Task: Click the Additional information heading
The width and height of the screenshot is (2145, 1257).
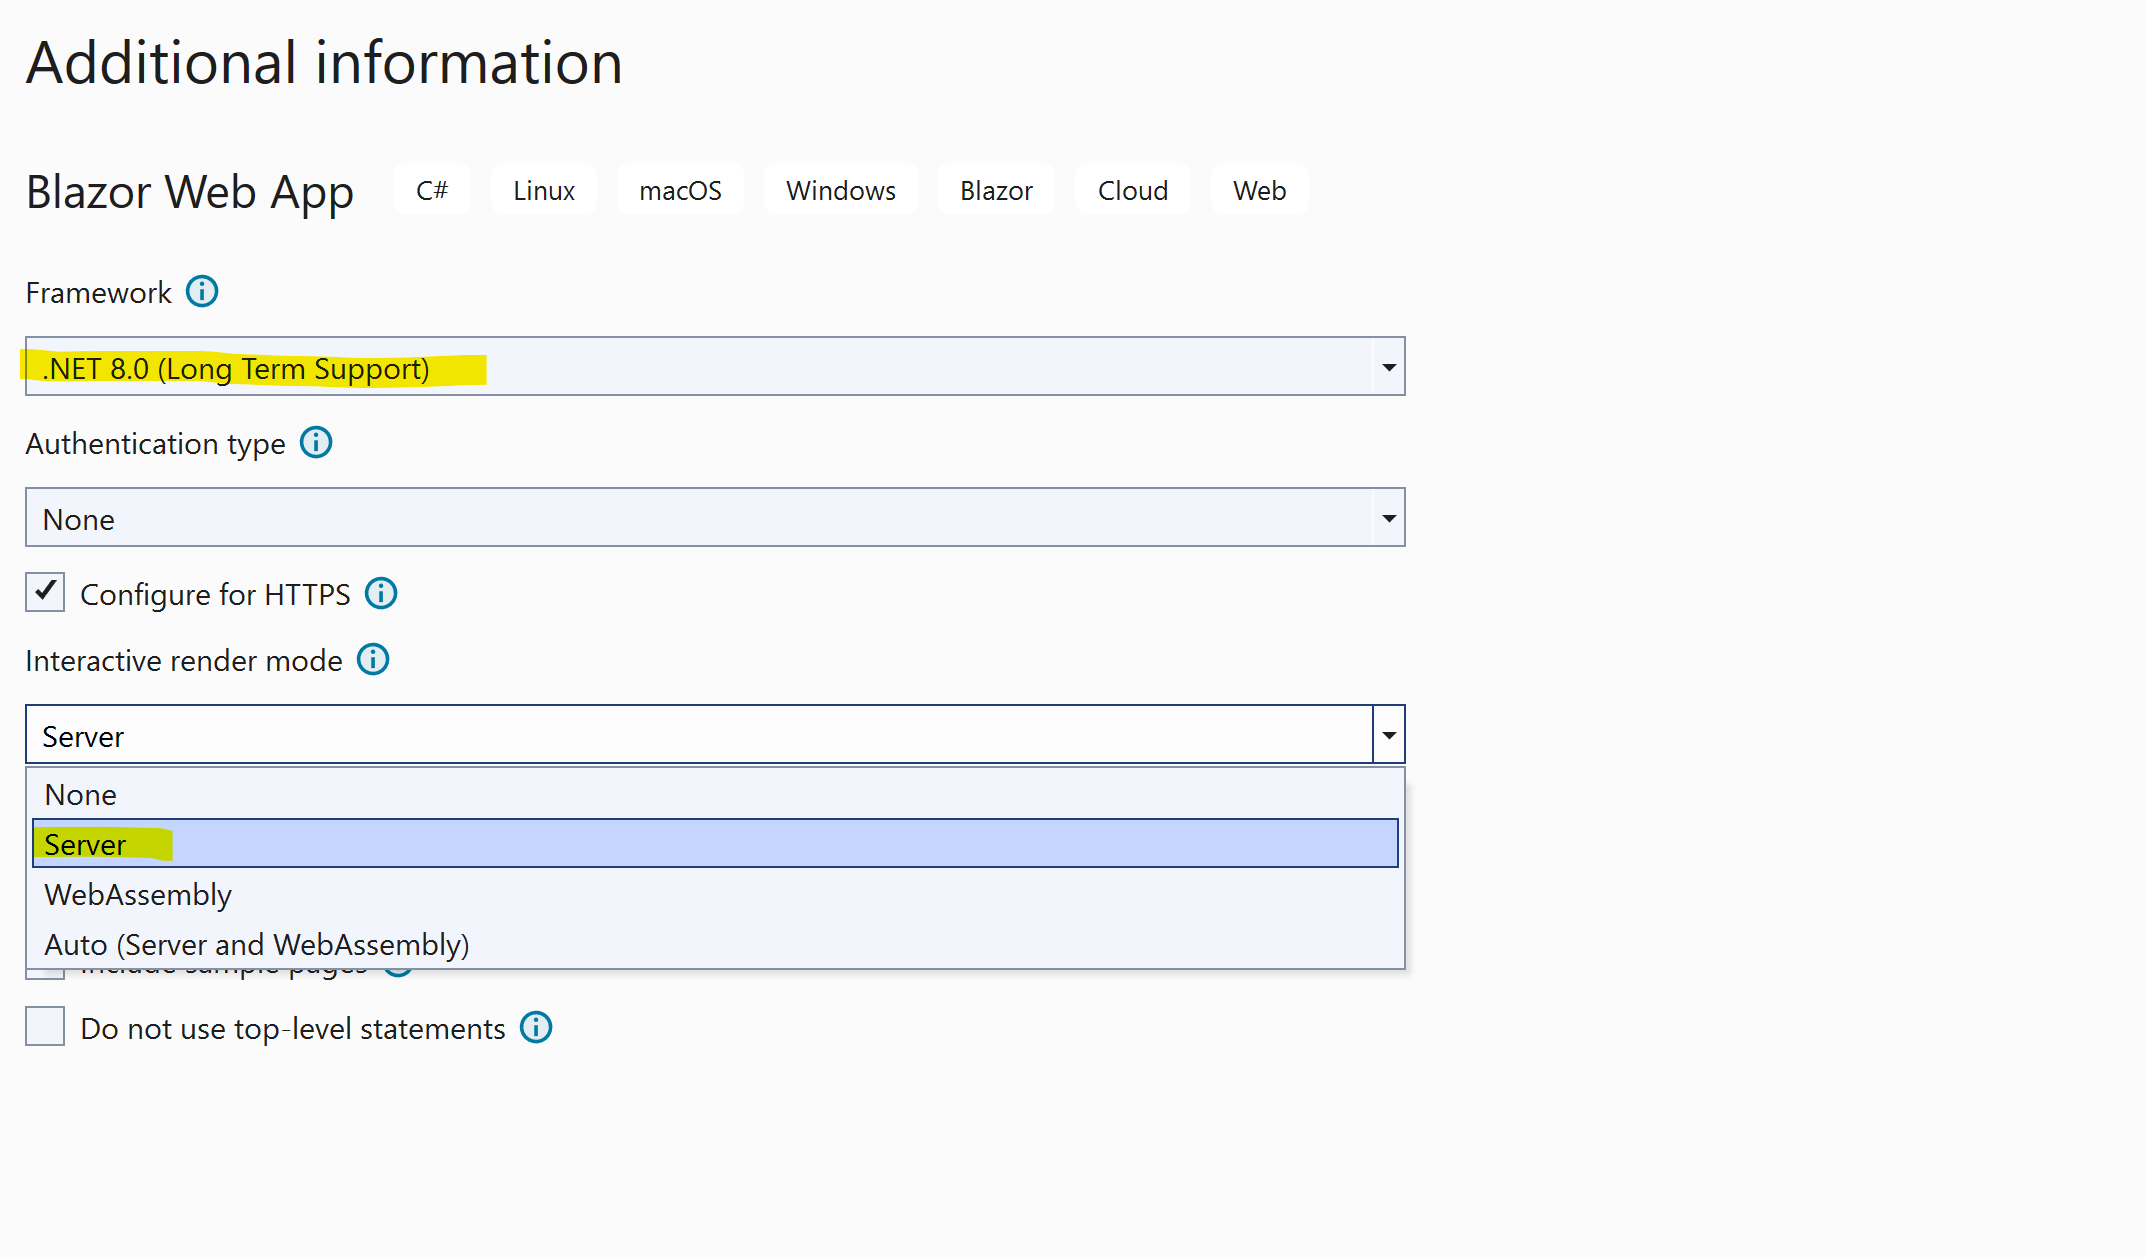Action: [x=325, y=63]
